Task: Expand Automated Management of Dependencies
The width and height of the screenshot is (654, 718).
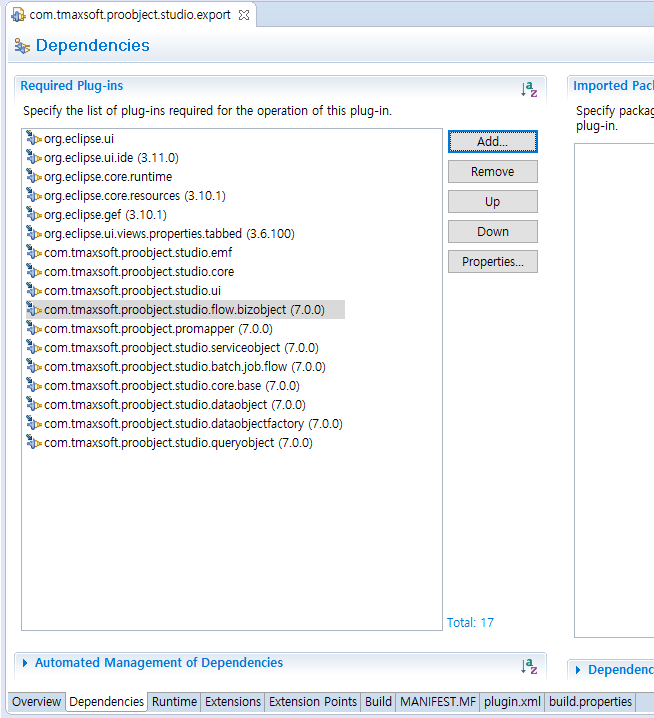Action: click(25, 663)
